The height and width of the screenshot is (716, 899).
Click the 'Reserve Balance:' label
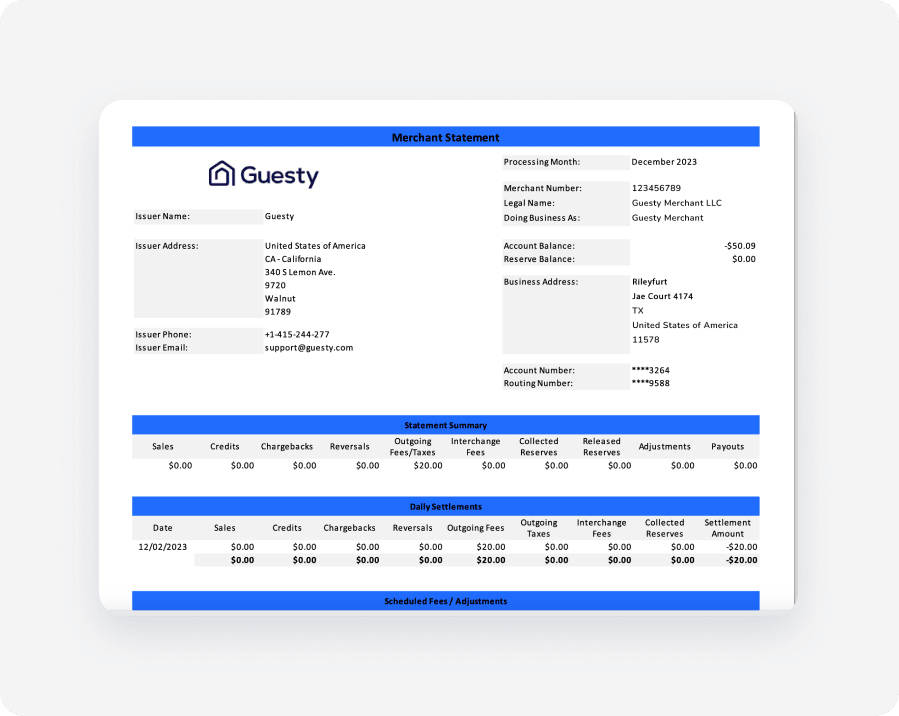[x=539, y=259]
